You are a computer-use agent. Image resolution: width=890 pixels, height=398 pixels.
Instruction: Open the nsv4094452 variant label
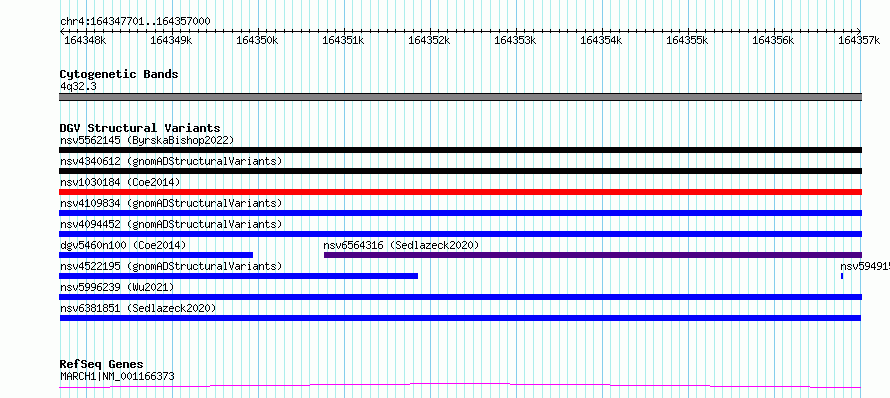point(171,224)
